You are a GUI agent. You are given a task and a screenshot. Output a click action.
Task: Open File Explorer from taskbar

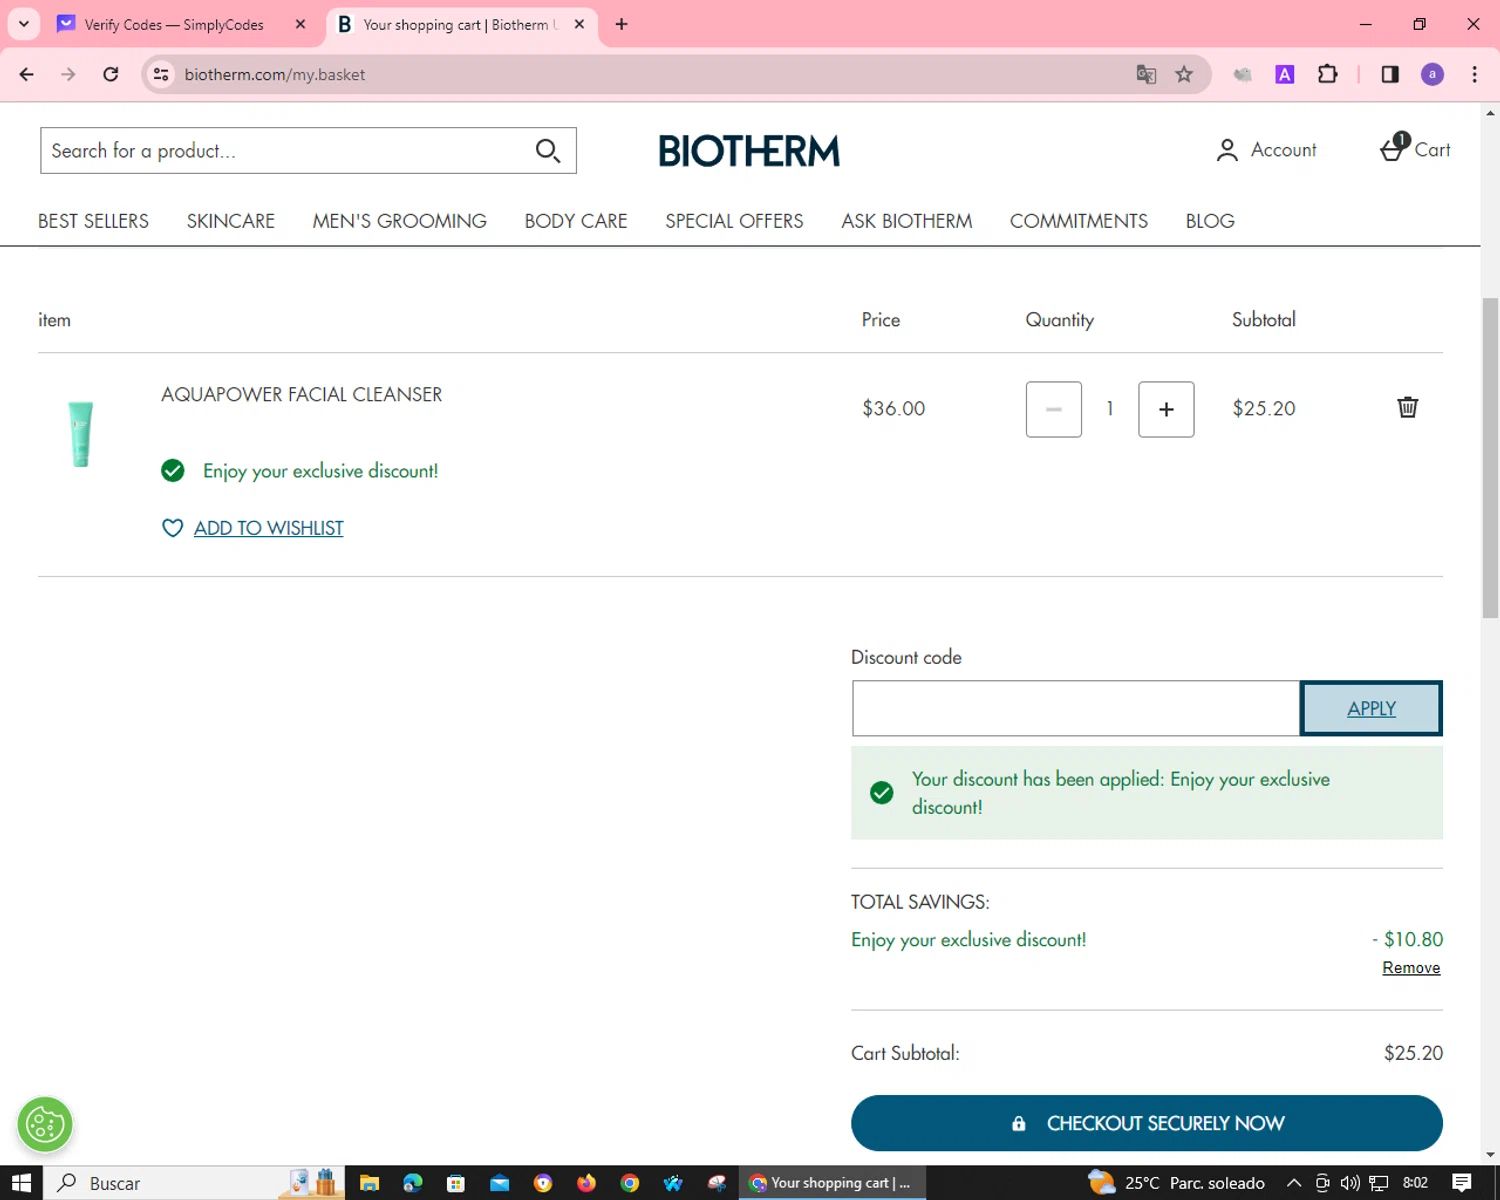tap(369, 1183)
